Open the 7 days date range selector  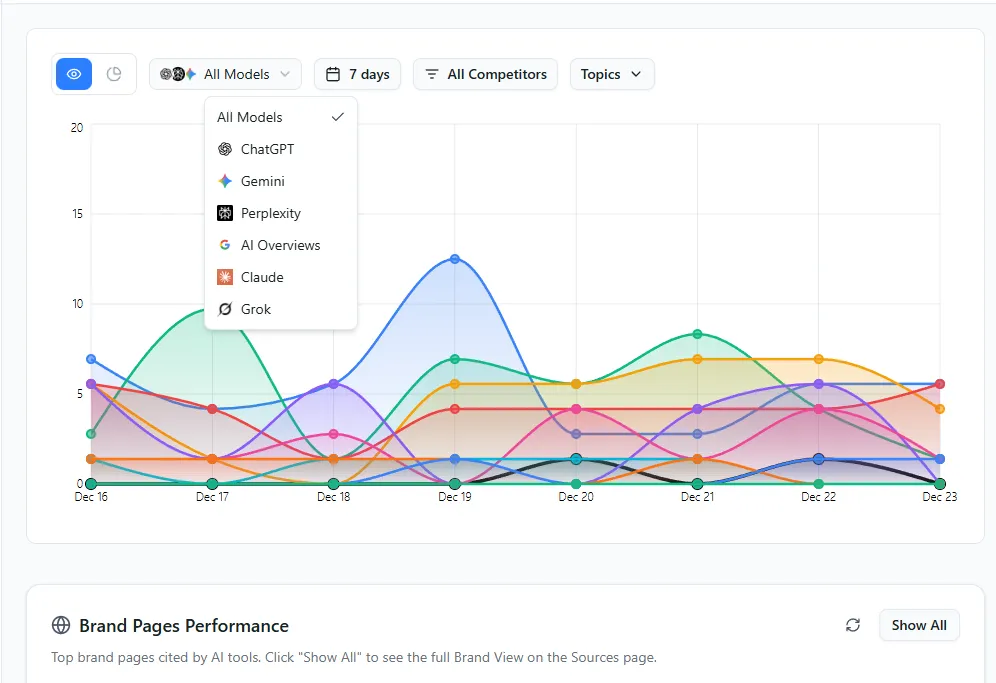(358, 74)
